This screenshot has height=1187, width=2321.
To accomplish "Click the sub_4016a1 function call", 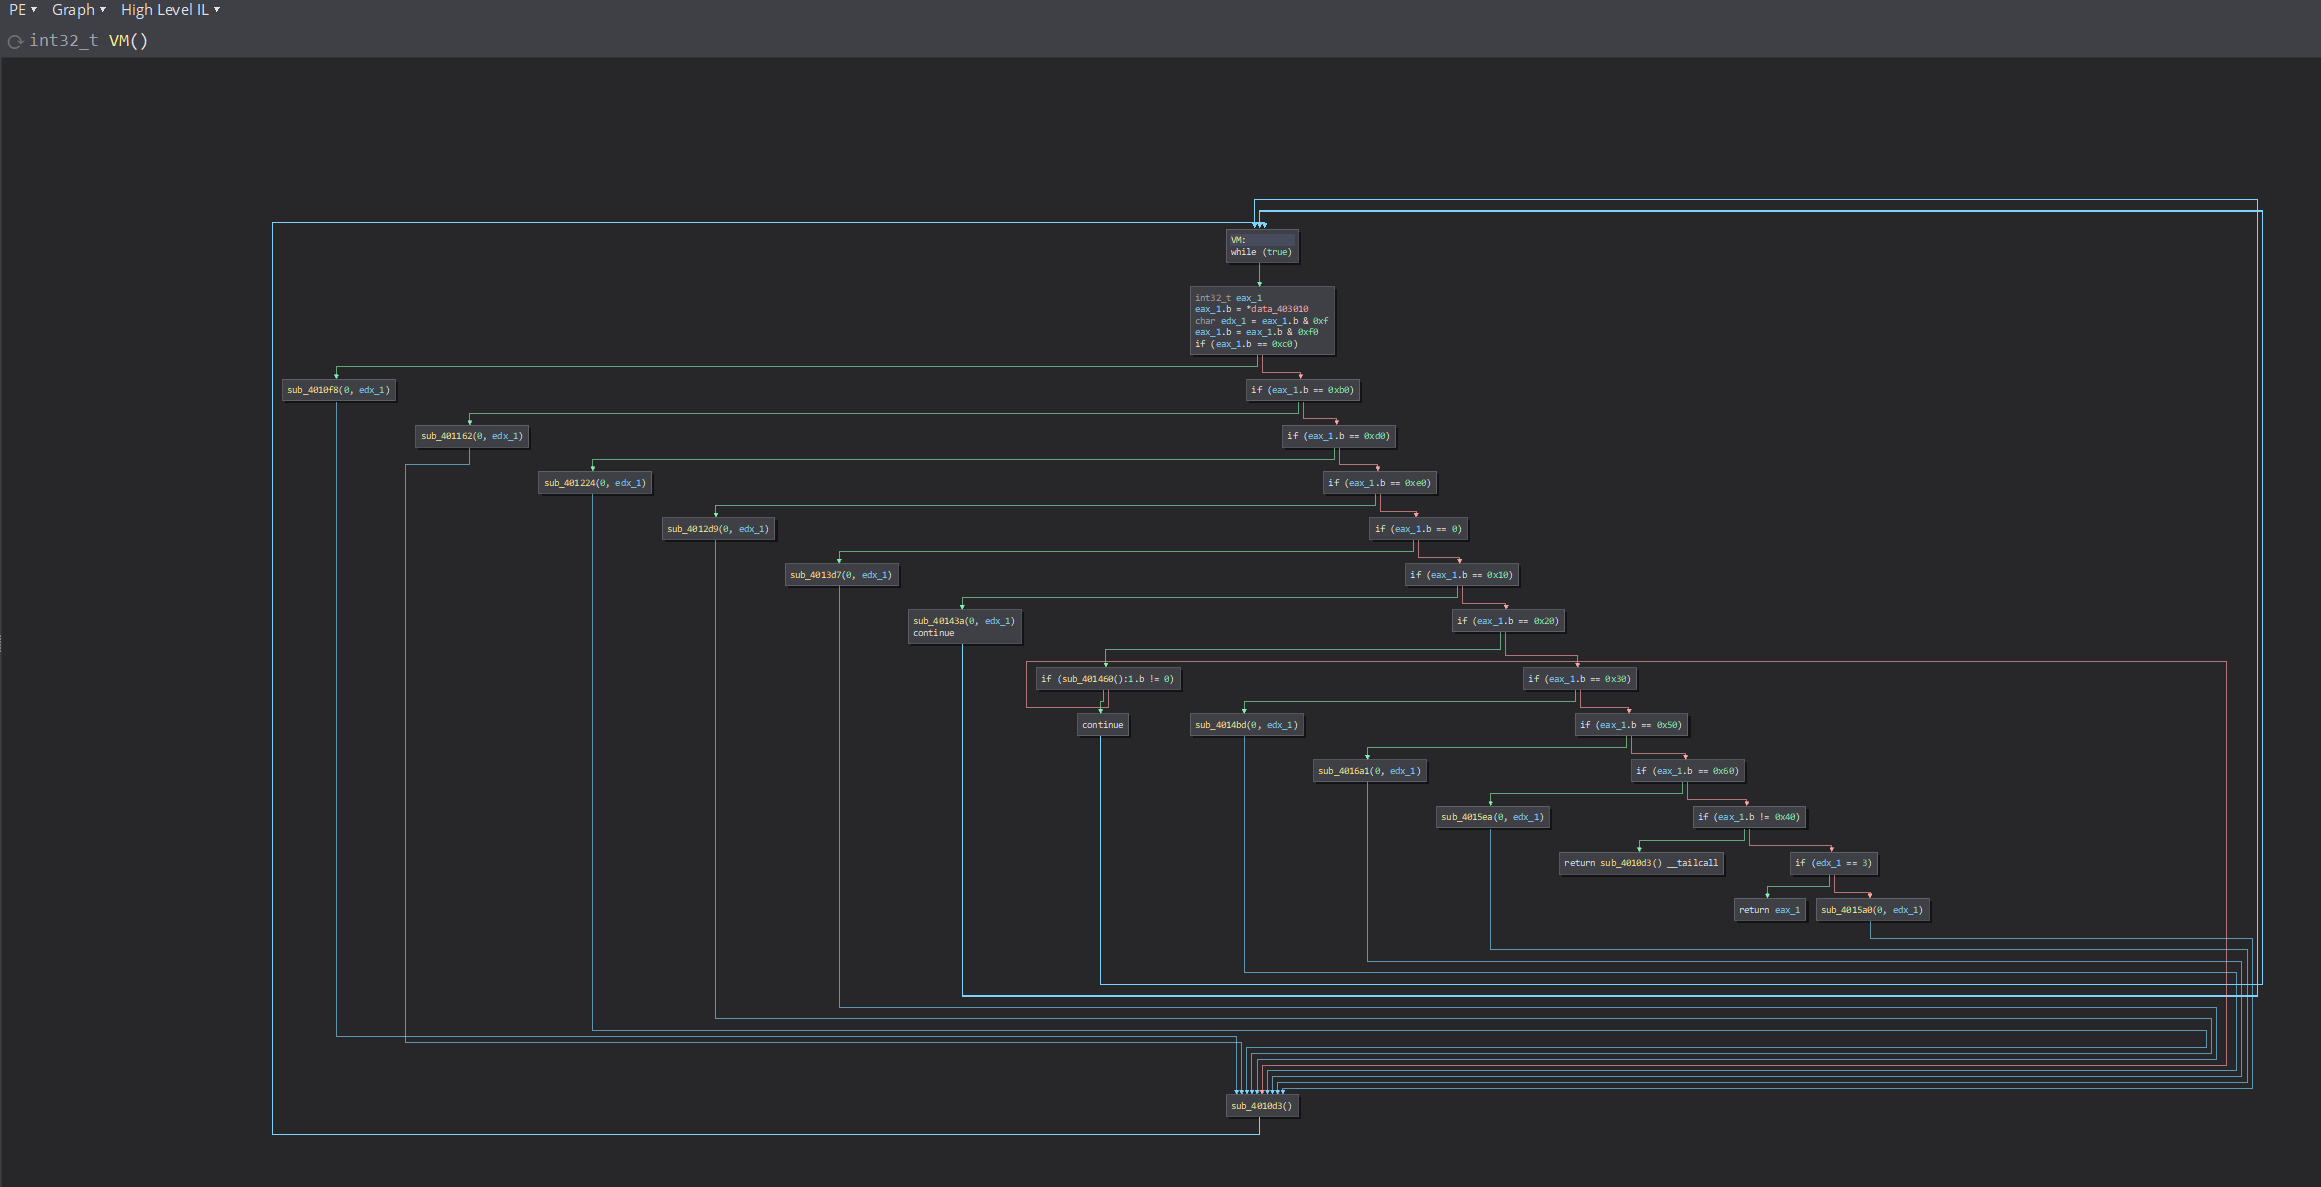I will 1369,770.
